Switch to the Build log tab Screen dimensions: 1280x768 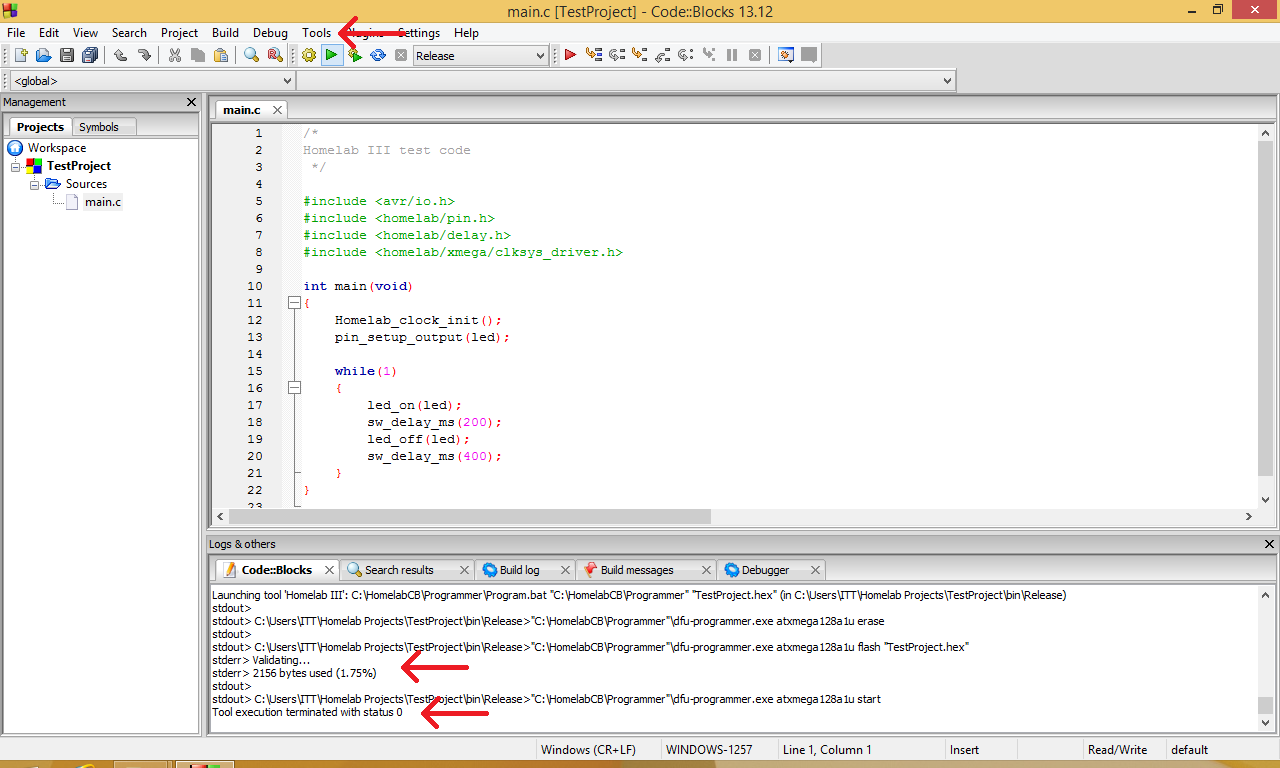click(518, 570)
